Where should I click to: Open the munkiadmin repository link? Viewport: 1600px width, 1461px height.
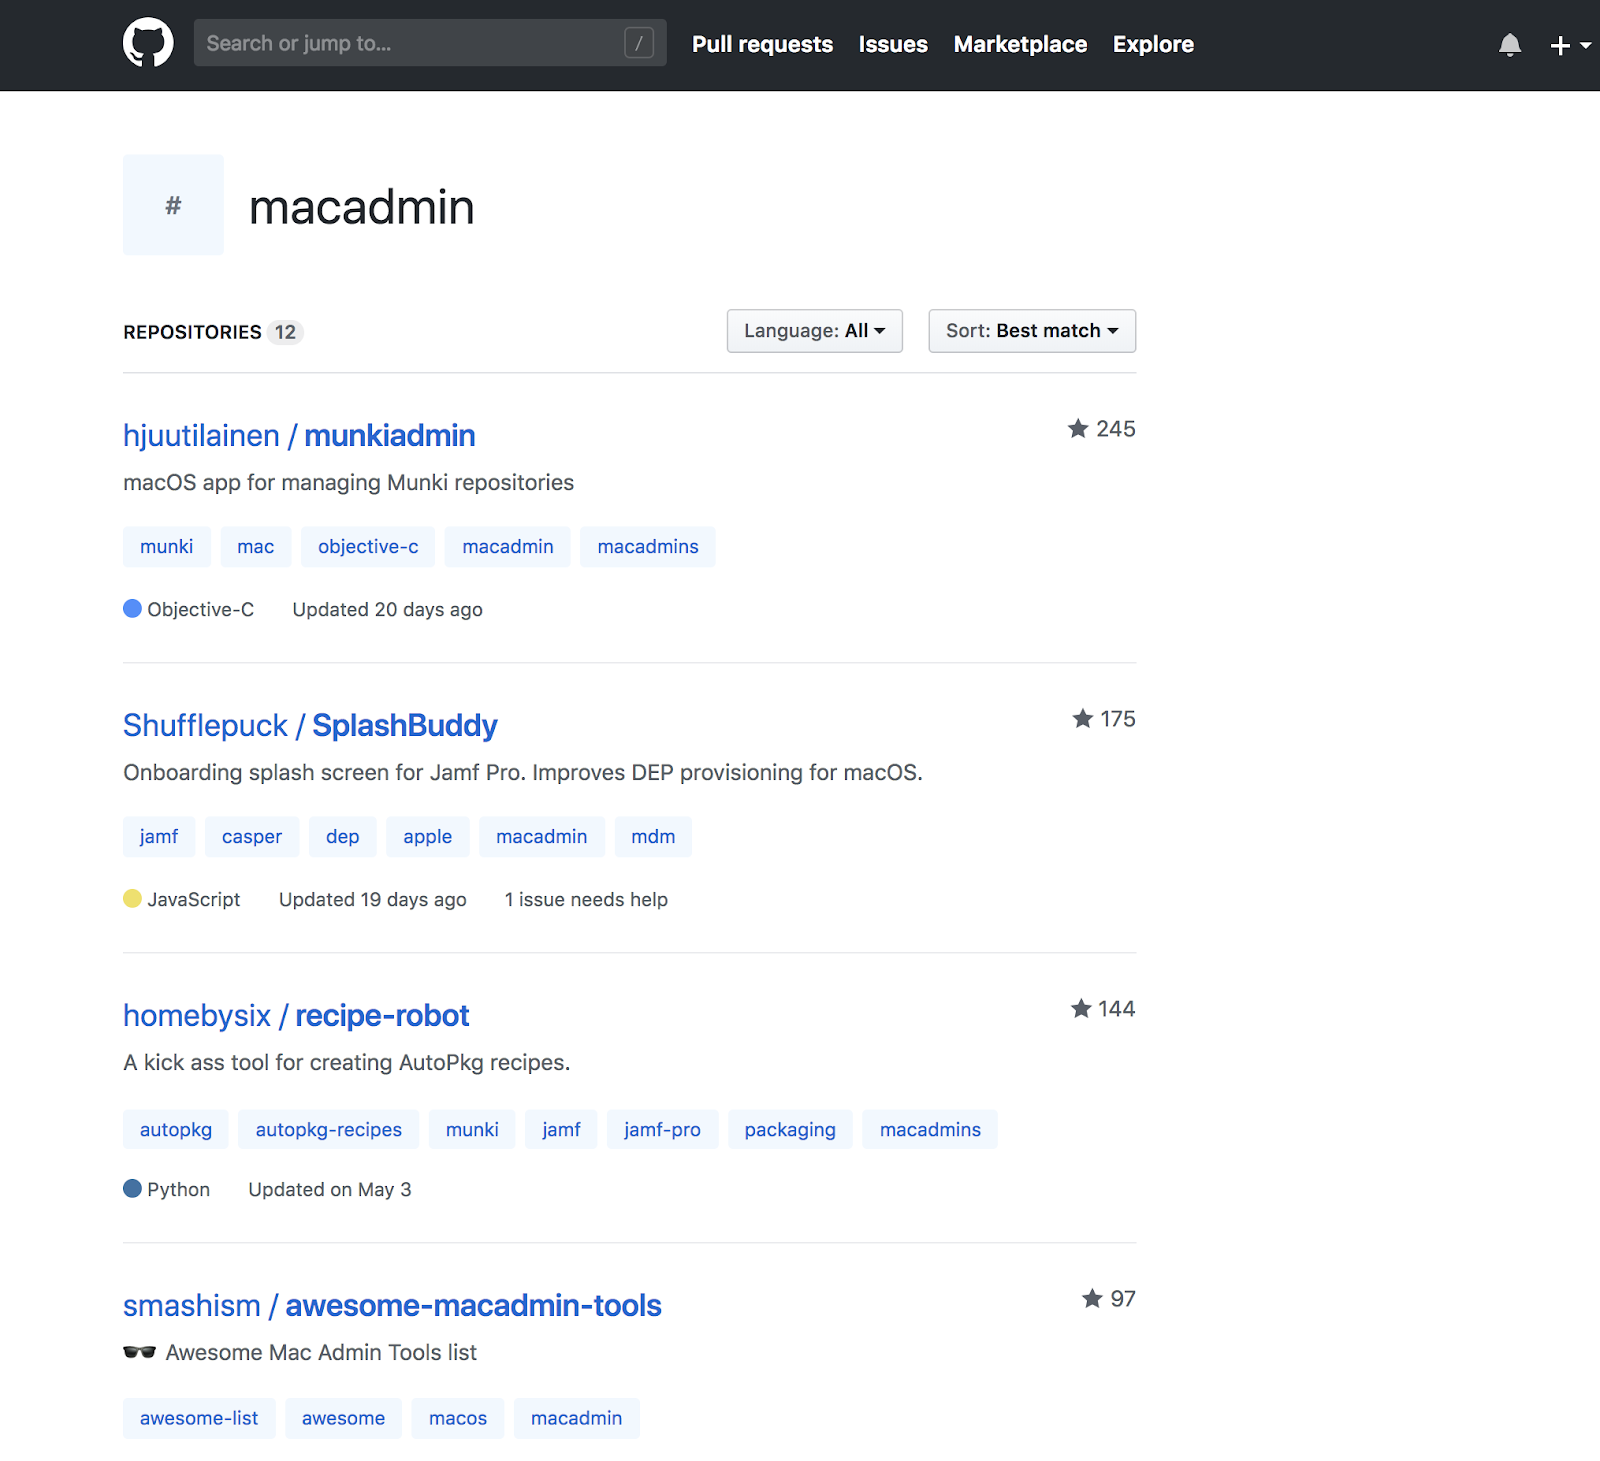click(x=389, y=436)
